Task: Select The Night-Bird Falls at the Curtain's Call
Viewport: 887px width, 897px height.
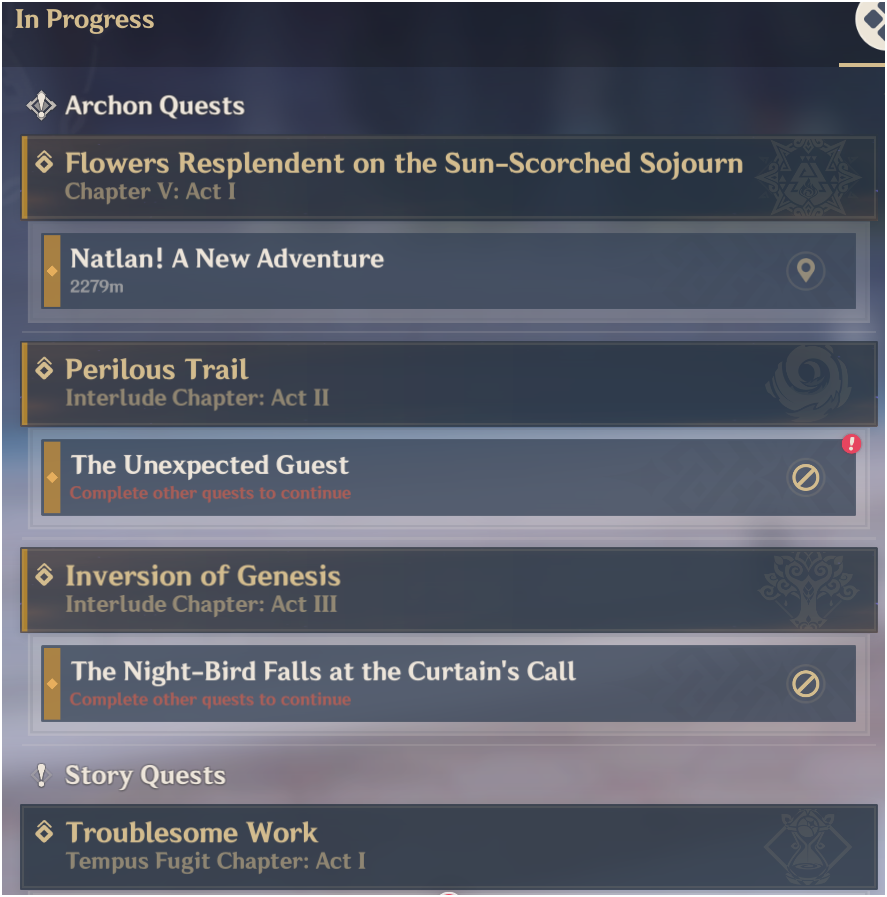Action: (449, 684)
